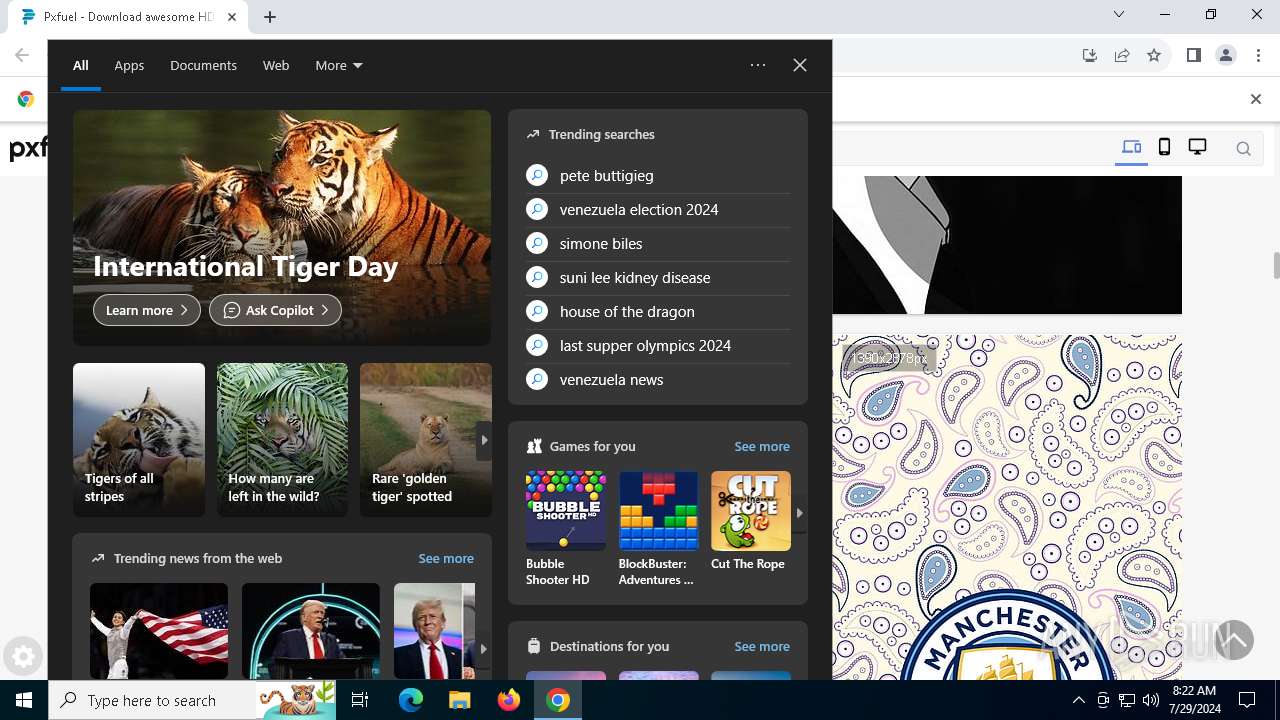Click the Pxfuel search magnifier icon
The height and width of the screenshot is (720, 1280).
point(1243,149)
